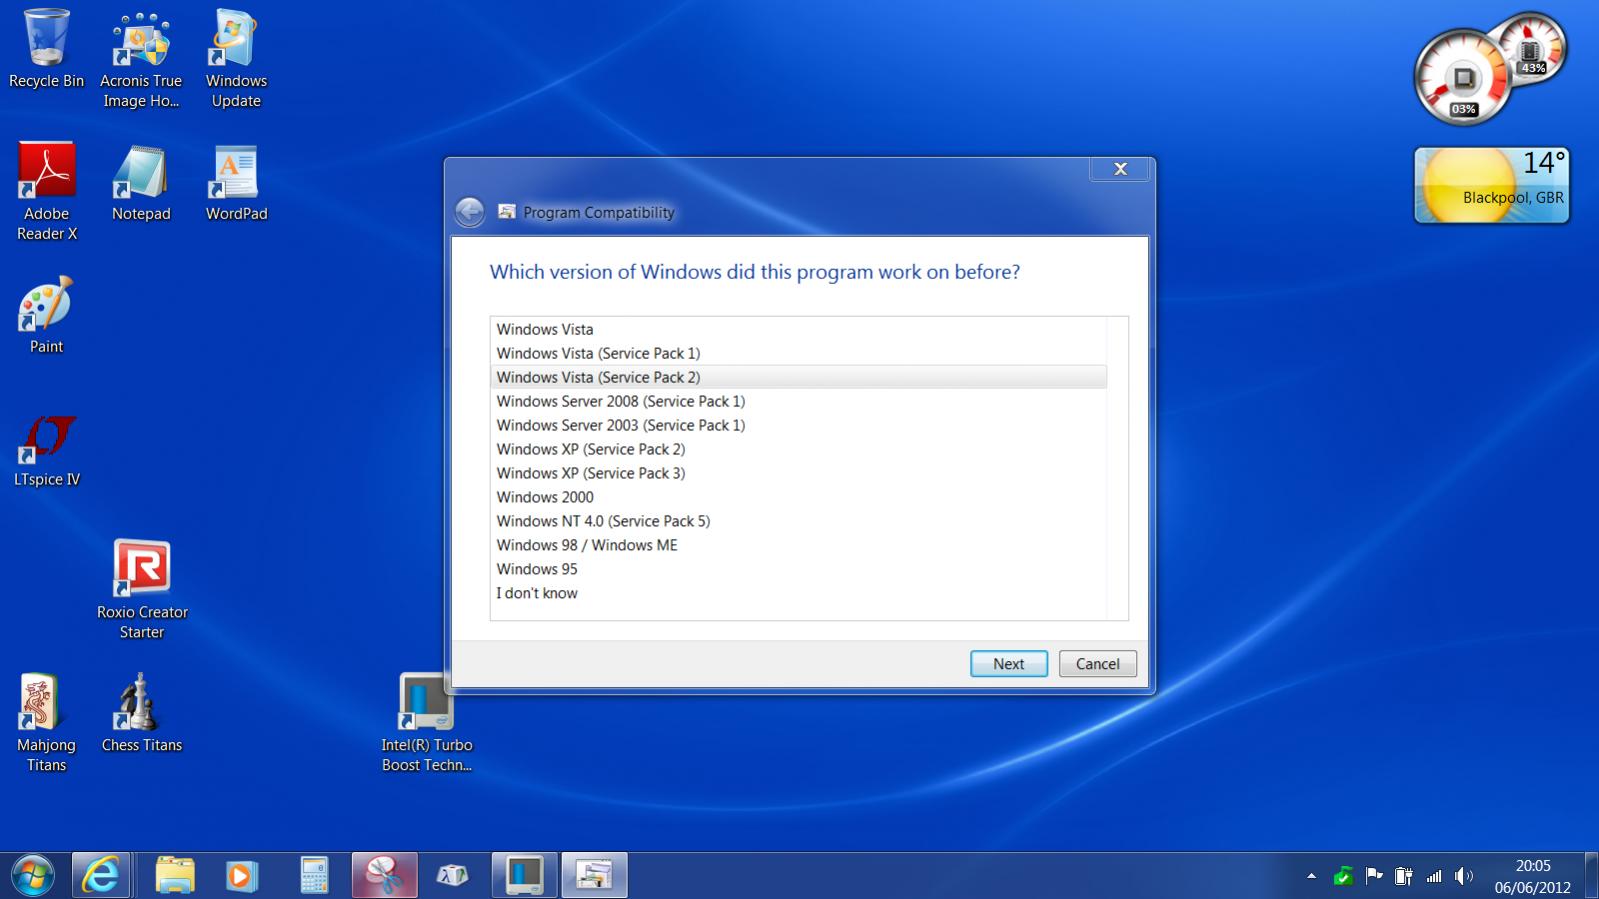The width and height of the screenshot is (1599, 899).
Task: Switch to the Snipping Tool taskbar button
Action: point(385,876)
